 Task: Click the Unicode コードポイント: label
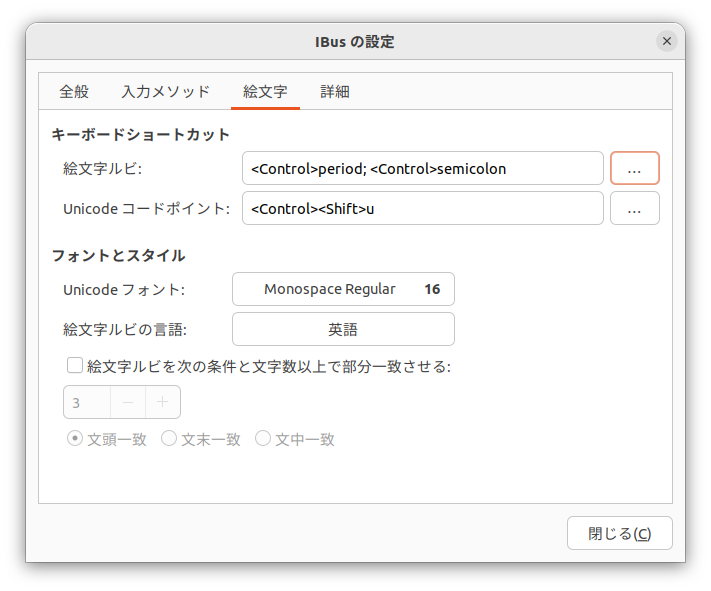pos(146,209)
